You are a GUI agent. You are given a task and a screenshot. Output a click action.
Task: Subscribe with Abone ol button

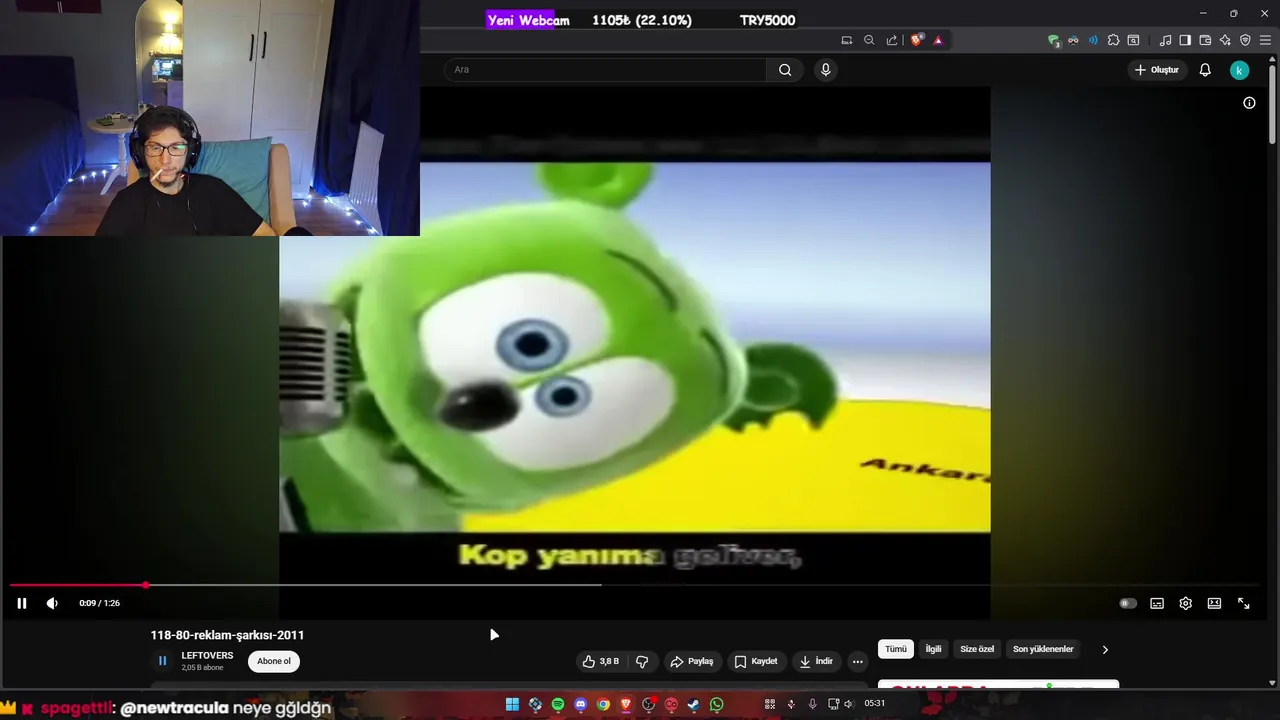tap(274, 661)
